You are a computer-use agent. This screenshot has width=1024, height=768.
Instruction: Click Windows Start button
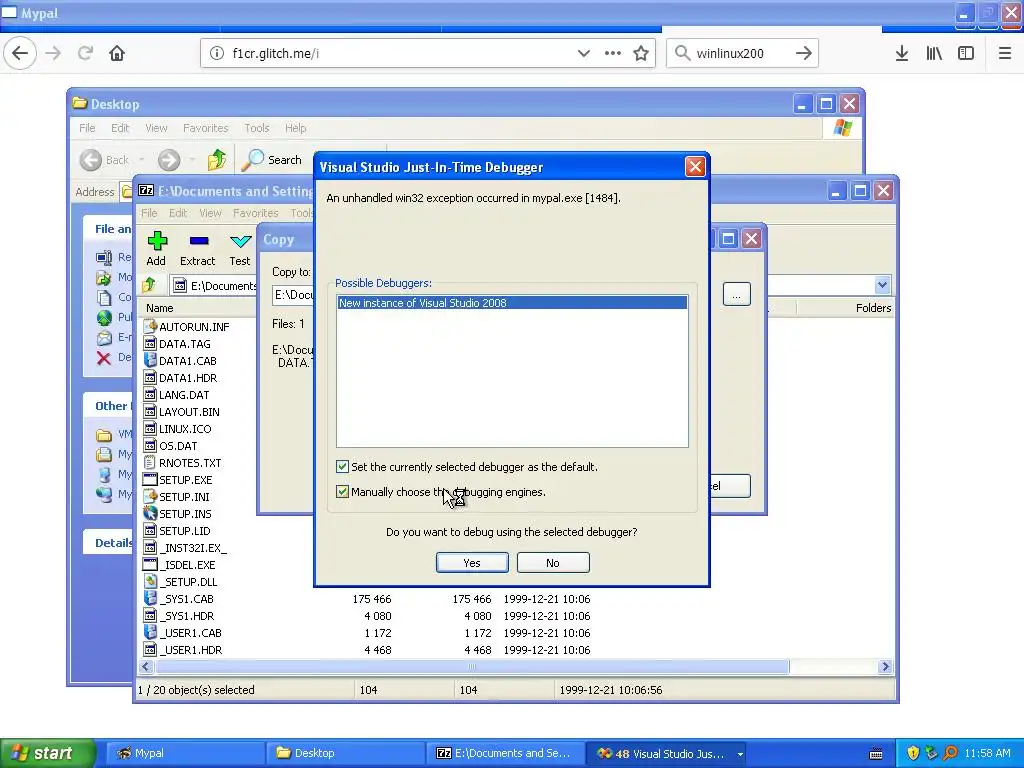(x=48, y=753)
